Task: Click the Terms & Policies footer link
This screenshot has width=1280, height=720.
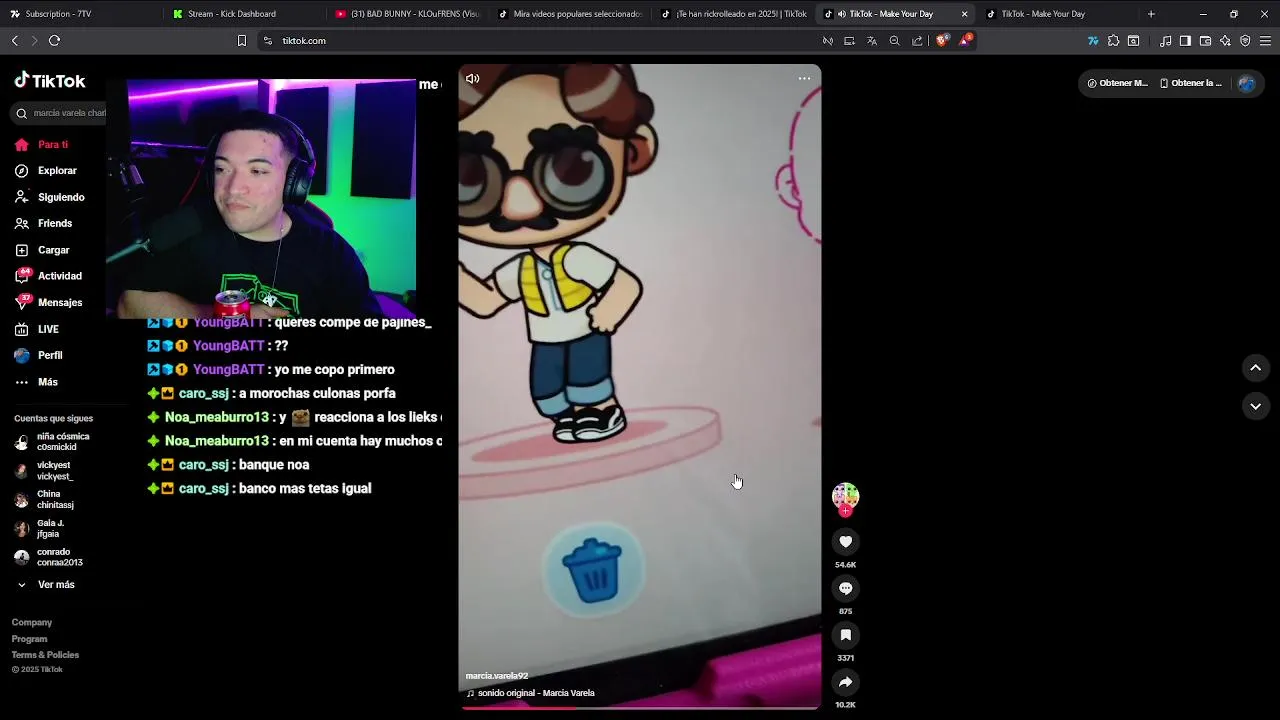Action: 45,655
